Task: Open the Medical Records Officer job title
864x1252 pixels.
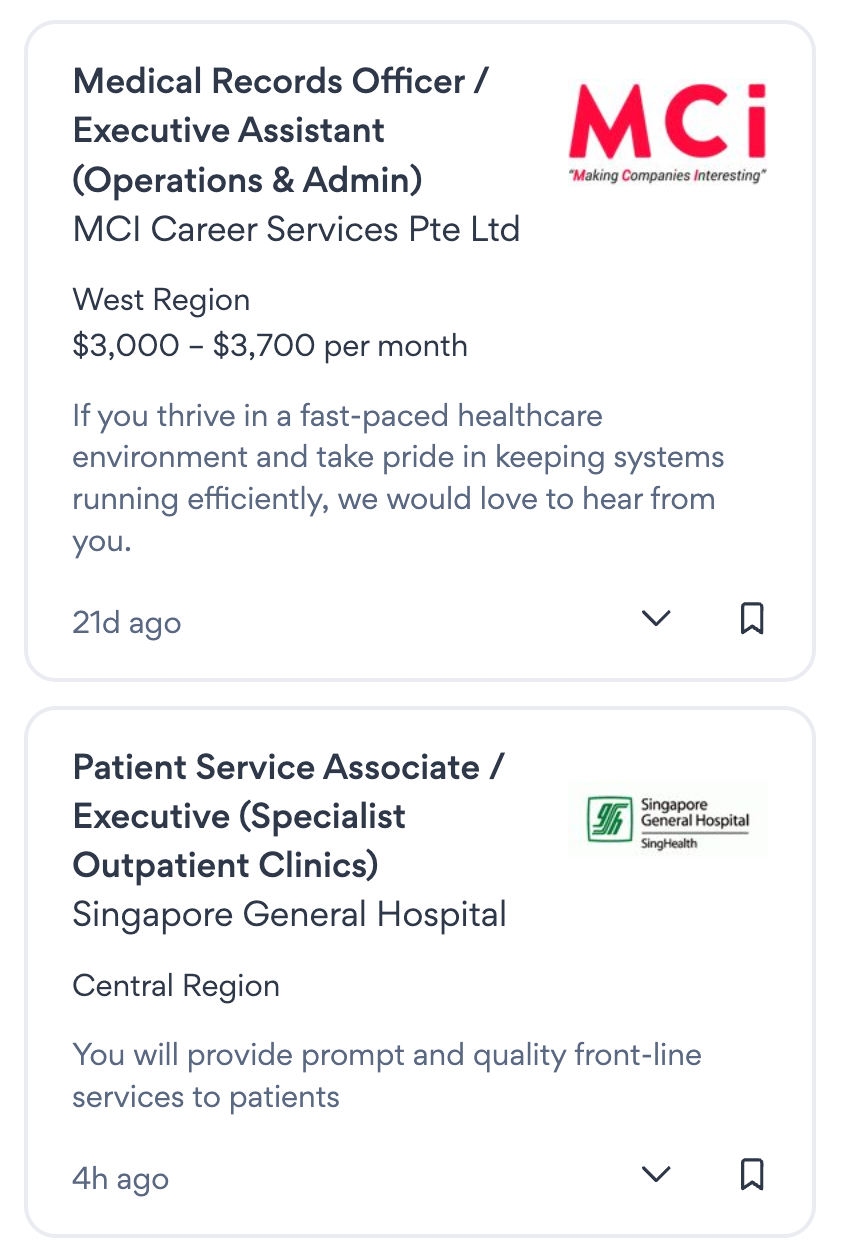Action: point(280,81)
